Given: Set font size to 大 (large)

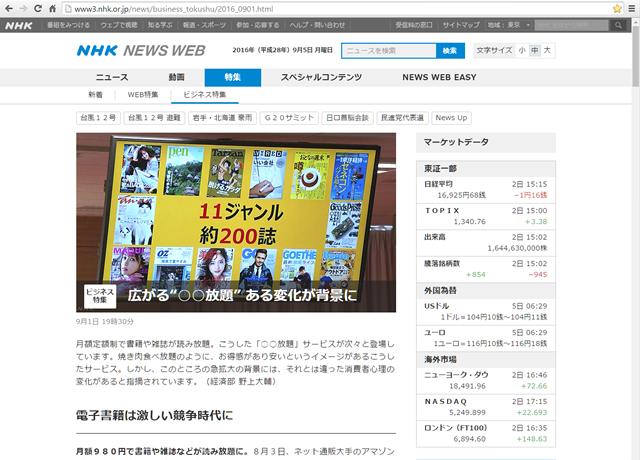Looking at the screenshot, I should click(547, 50).
